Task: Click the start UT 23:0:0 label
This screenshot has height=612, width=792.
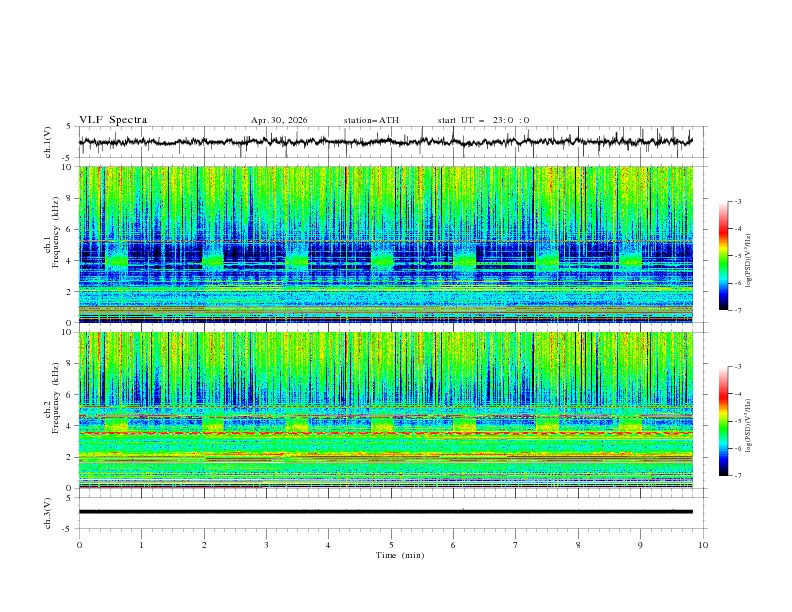Action: point(483,120)
